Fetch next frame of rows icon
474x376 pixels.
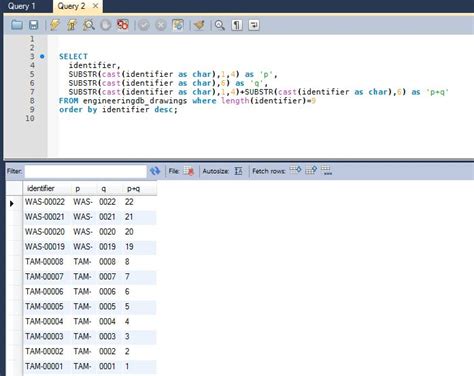[x=295, y=170]
